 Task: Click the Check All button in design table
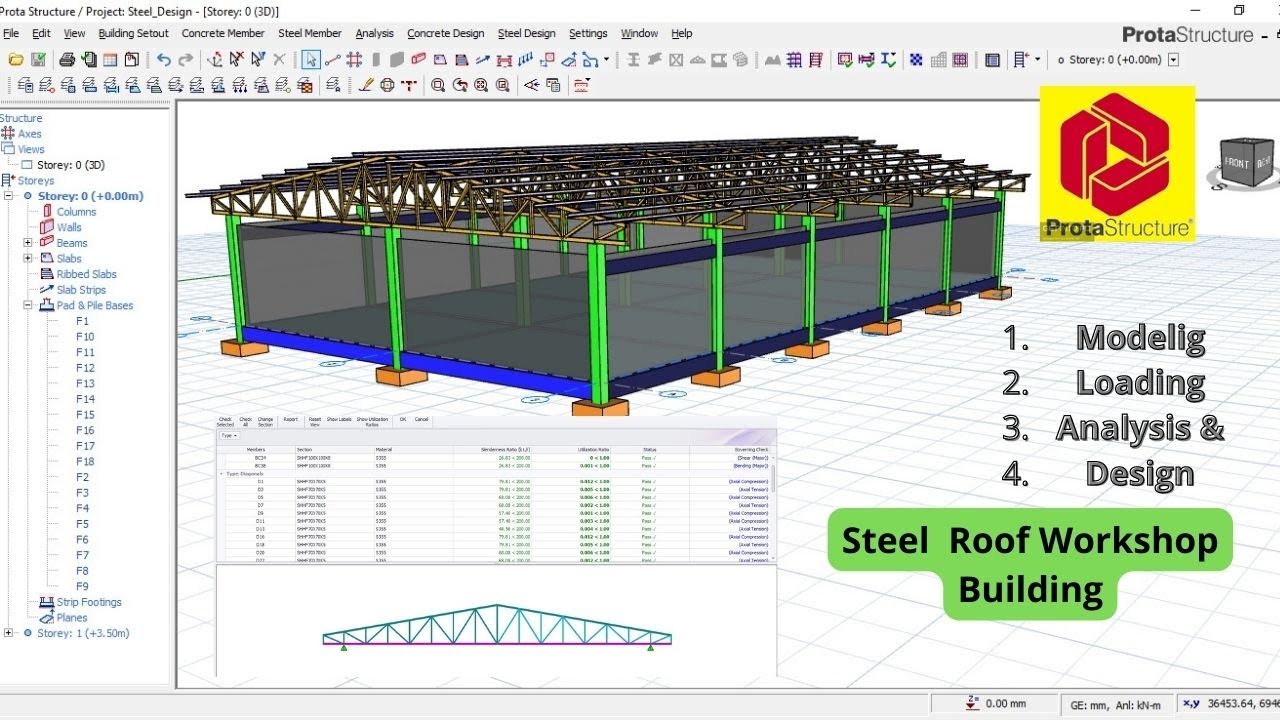[x=245, y=422]
